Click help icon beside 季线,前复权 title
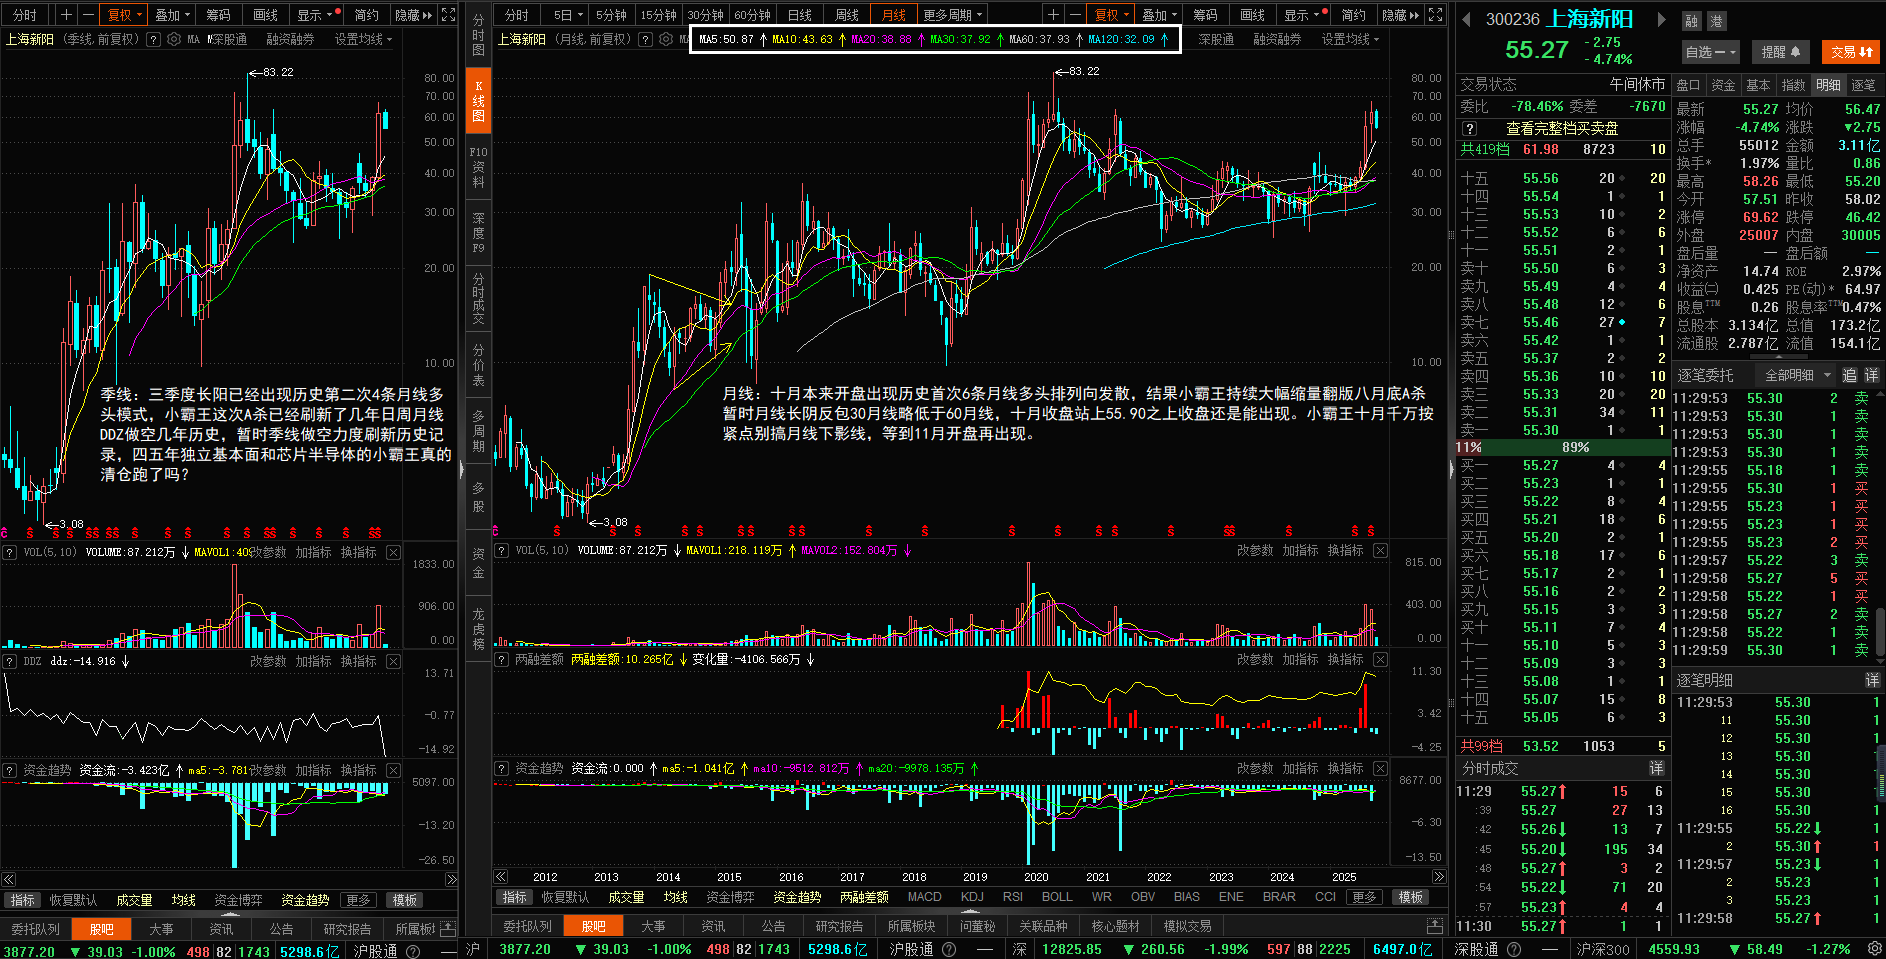1886x959 pixels. point(153,39)
